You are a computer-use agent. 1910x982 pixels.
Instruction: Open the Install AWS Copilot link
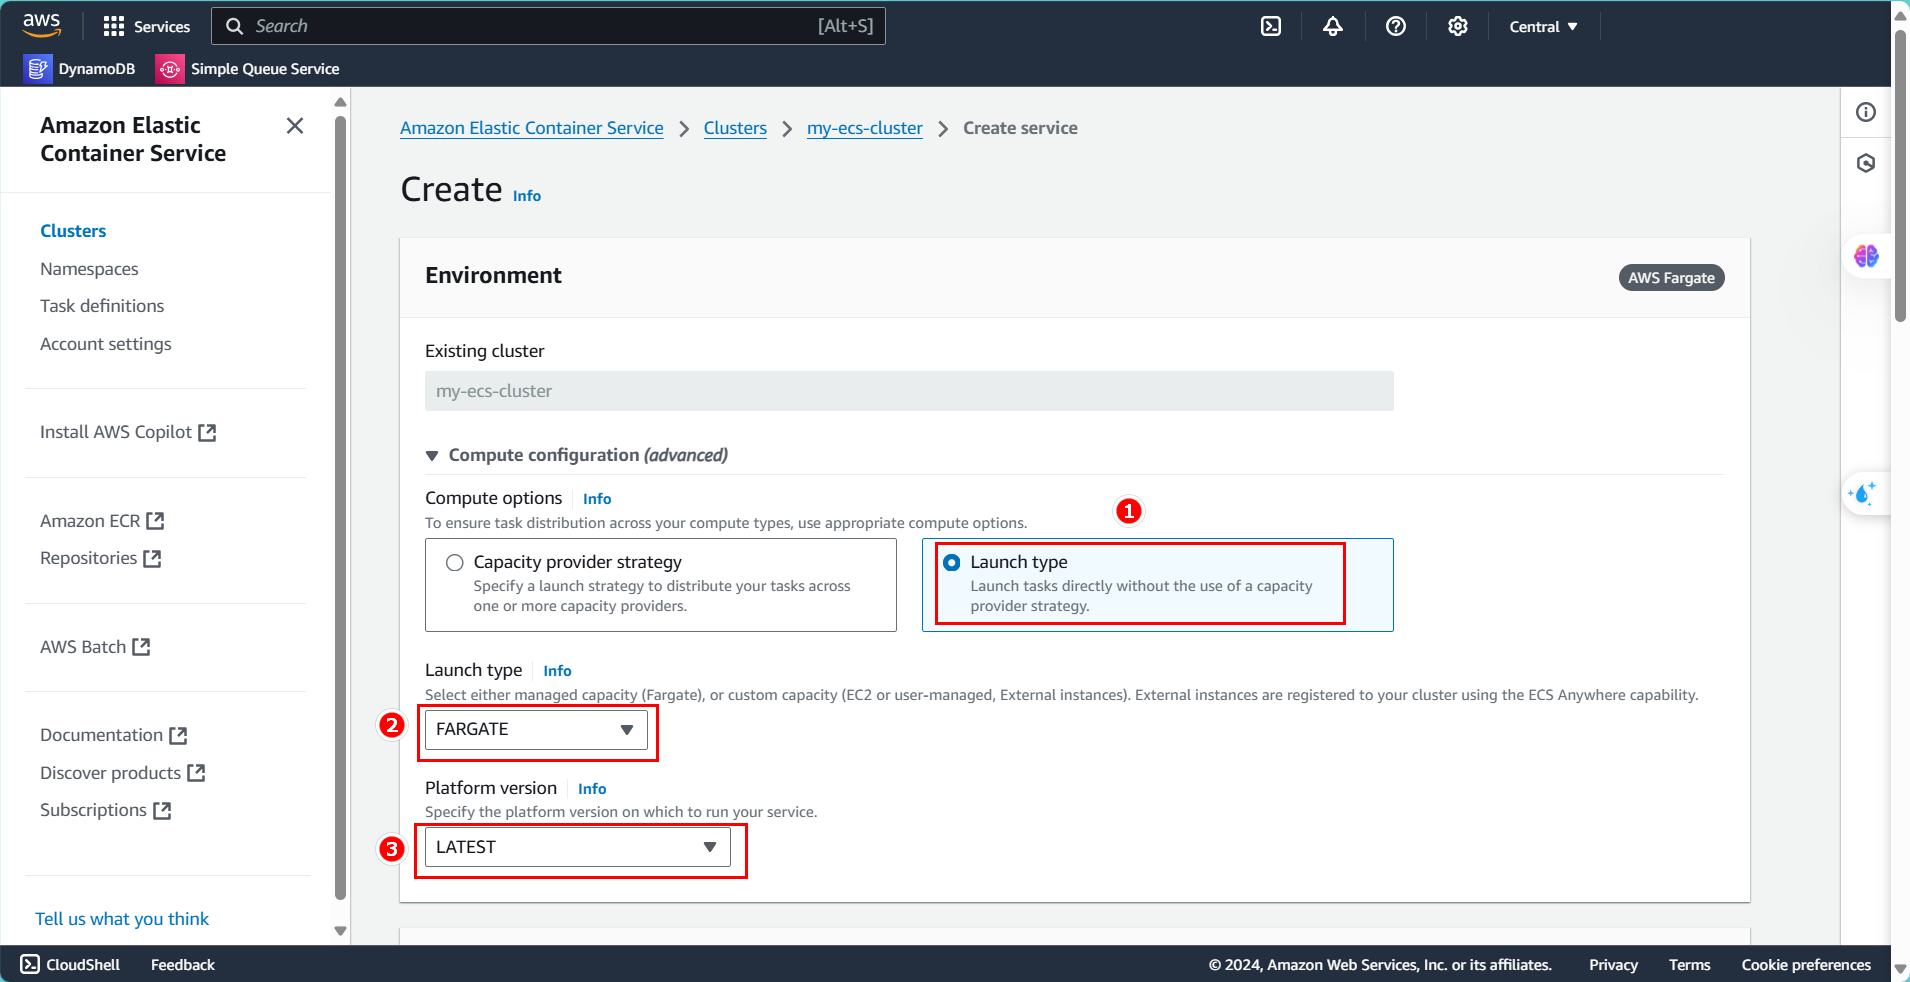(116, 432)
